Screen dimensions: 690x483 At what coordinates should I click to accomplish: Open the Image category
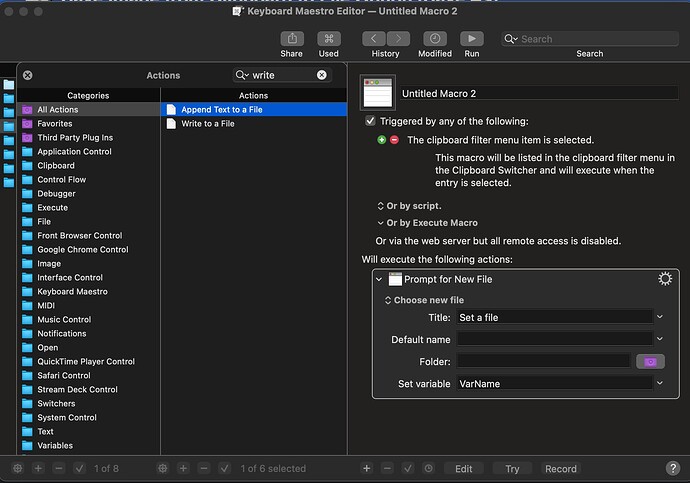[x=89, y=264]
